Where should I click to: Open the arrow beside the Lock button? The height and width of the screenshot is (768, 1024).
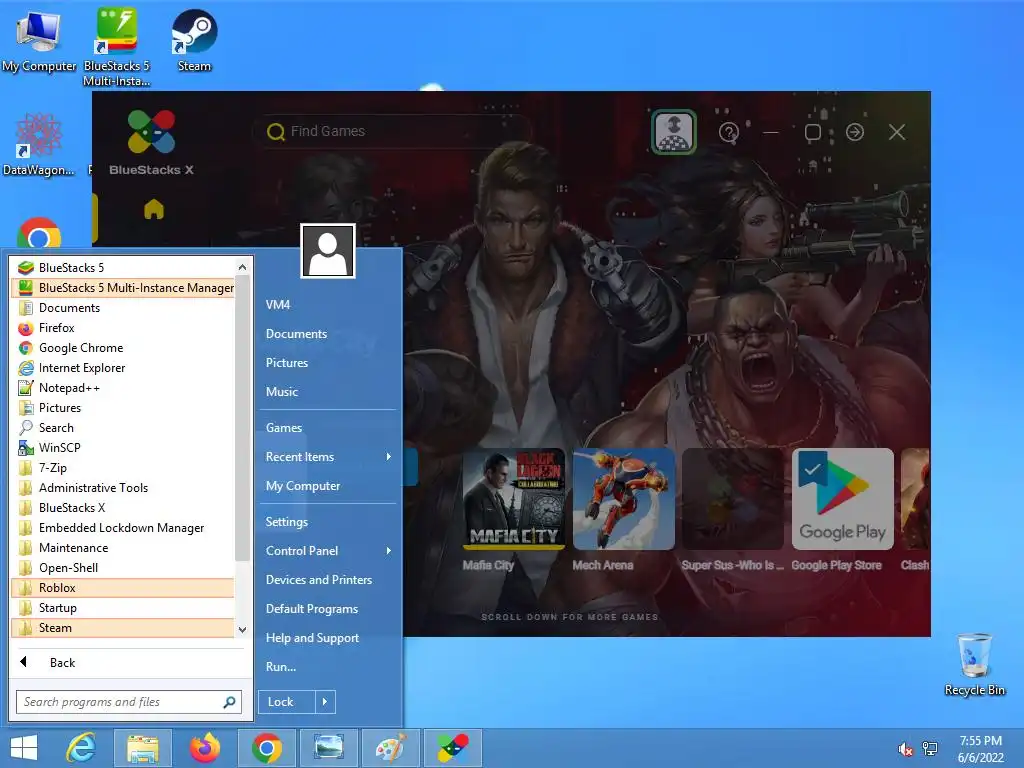325,702
